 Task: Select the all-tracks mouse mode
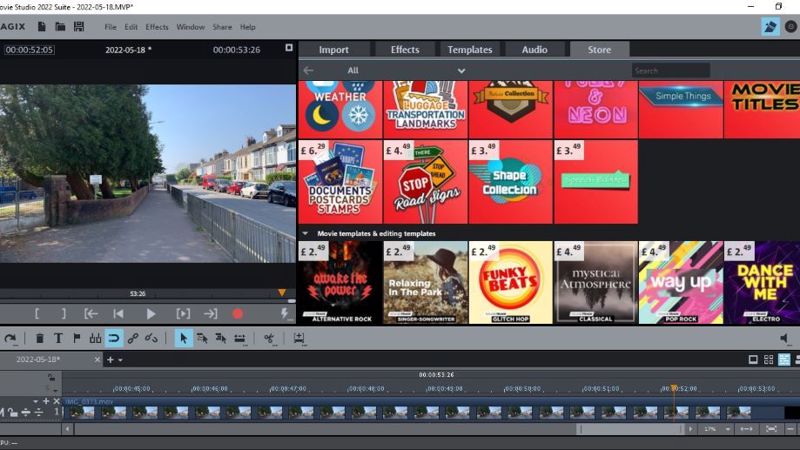pyautogui.click(x=221, y=338)
